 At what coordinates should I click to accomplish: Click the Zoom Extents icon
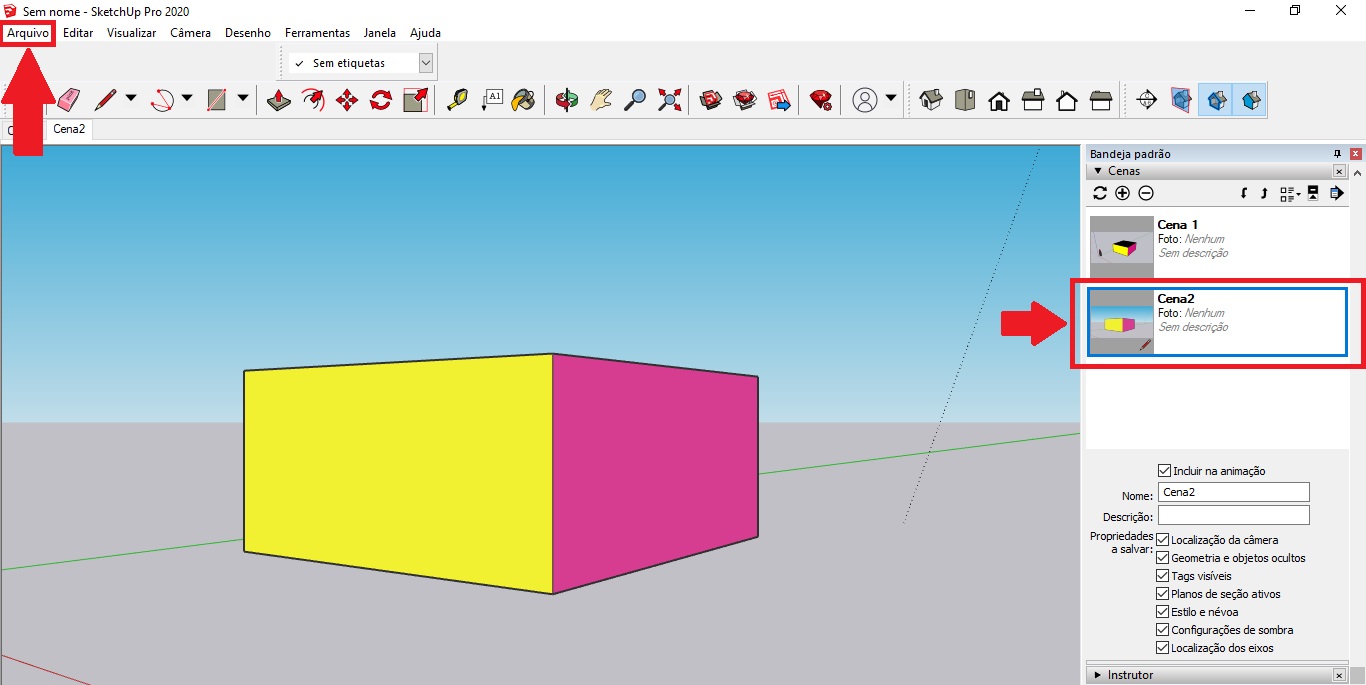(670, 100)
